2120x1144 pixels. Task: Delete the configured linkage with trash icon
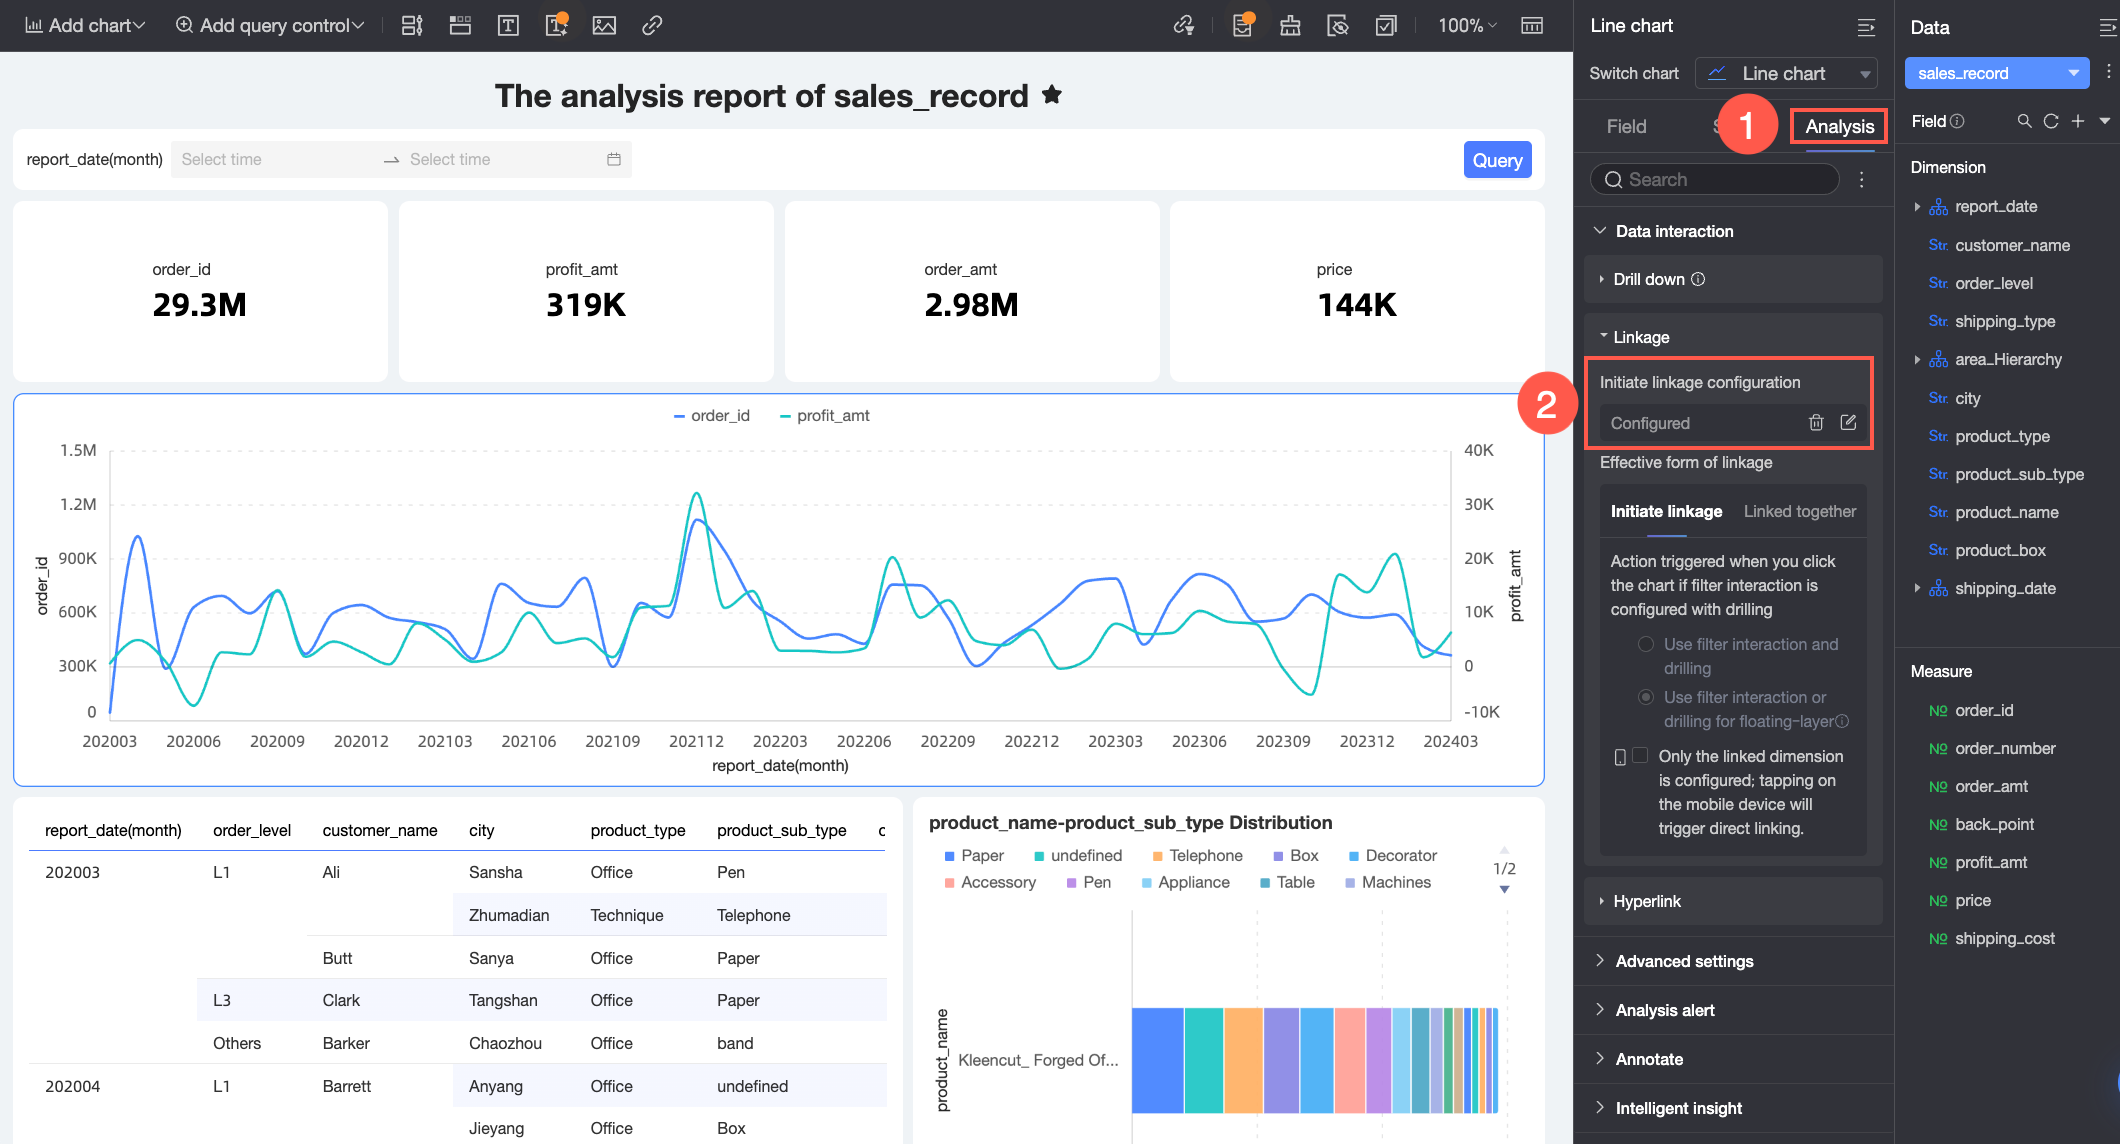1816,423
